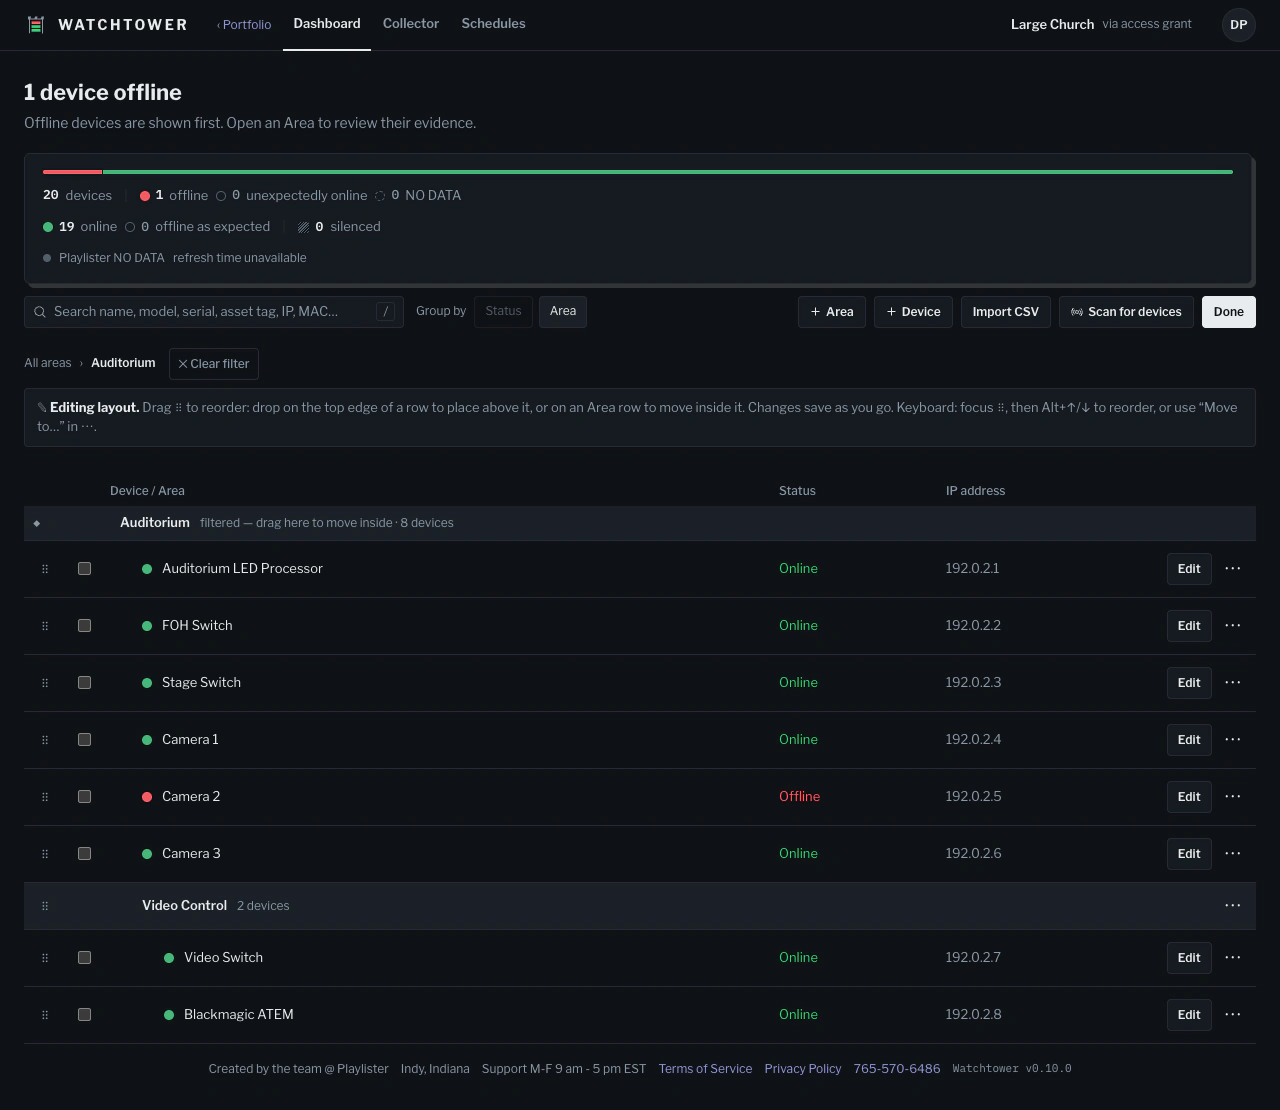Viewport: 1280px width, 1110px height.
Task: Open more options for Blackmagic ATEM
Action: [x=1233, y=1014]
